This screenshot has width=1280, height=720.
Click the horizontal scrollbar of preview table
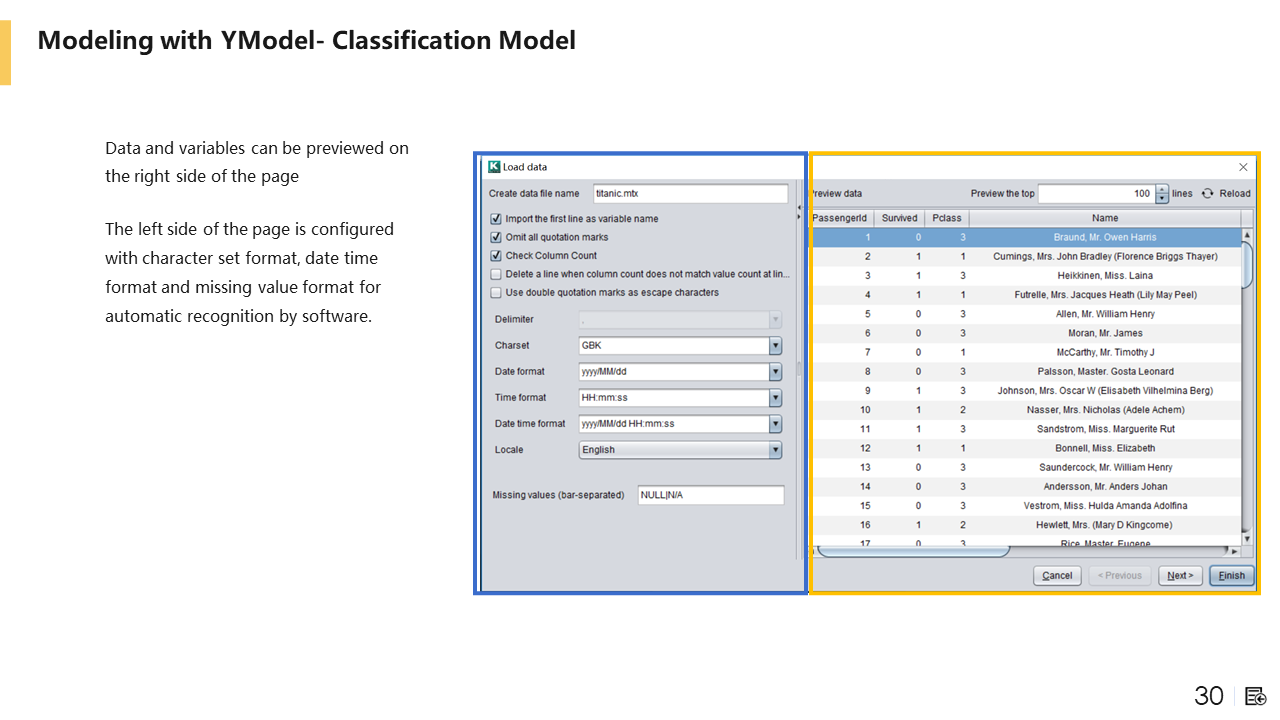click(x=912, y=551)
